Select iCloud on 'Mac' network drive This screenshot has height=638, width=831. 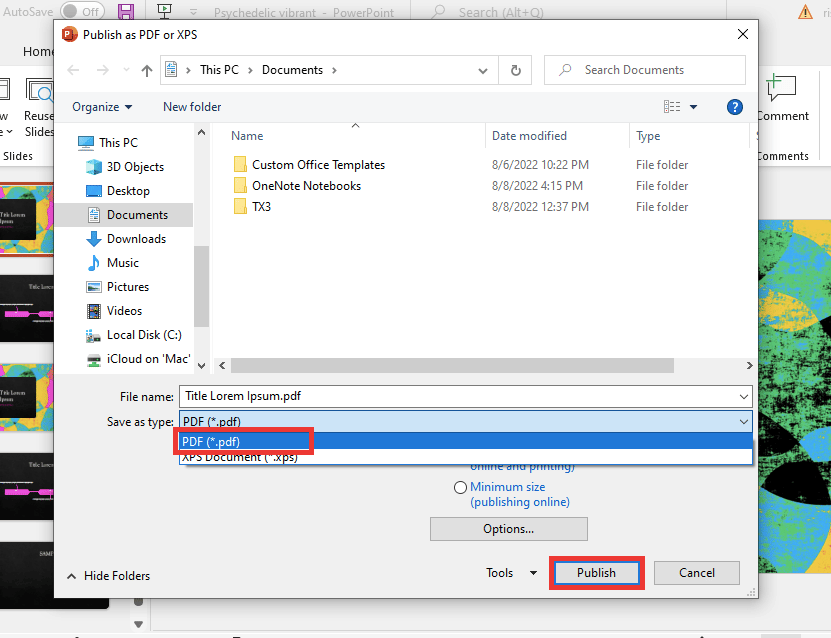(x=138, y=359)
